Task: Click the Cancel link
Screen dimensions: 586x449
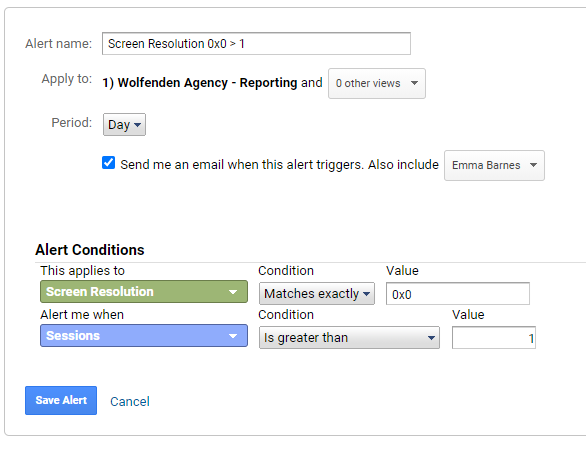Action: 130,402
